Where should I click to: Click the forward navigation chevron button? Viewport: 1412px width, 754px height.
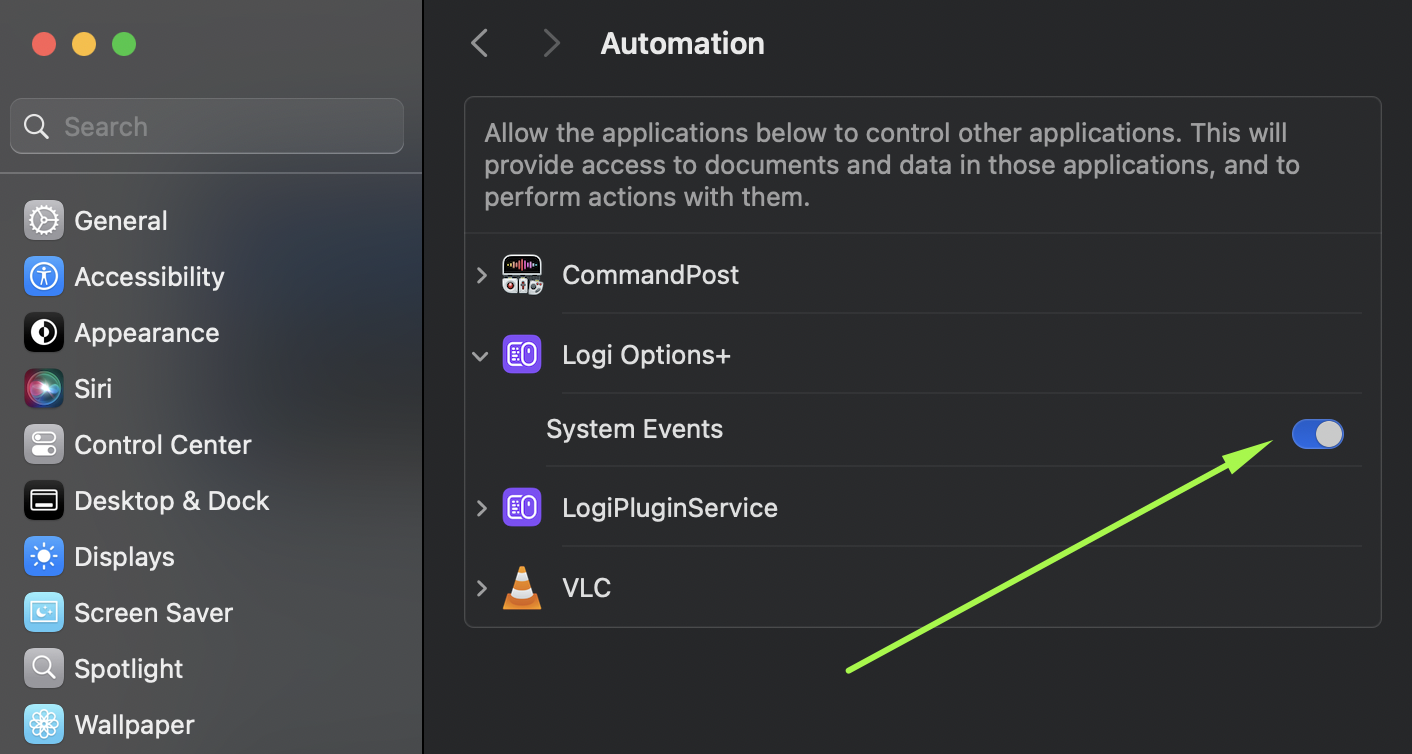(x=550, y=43)
